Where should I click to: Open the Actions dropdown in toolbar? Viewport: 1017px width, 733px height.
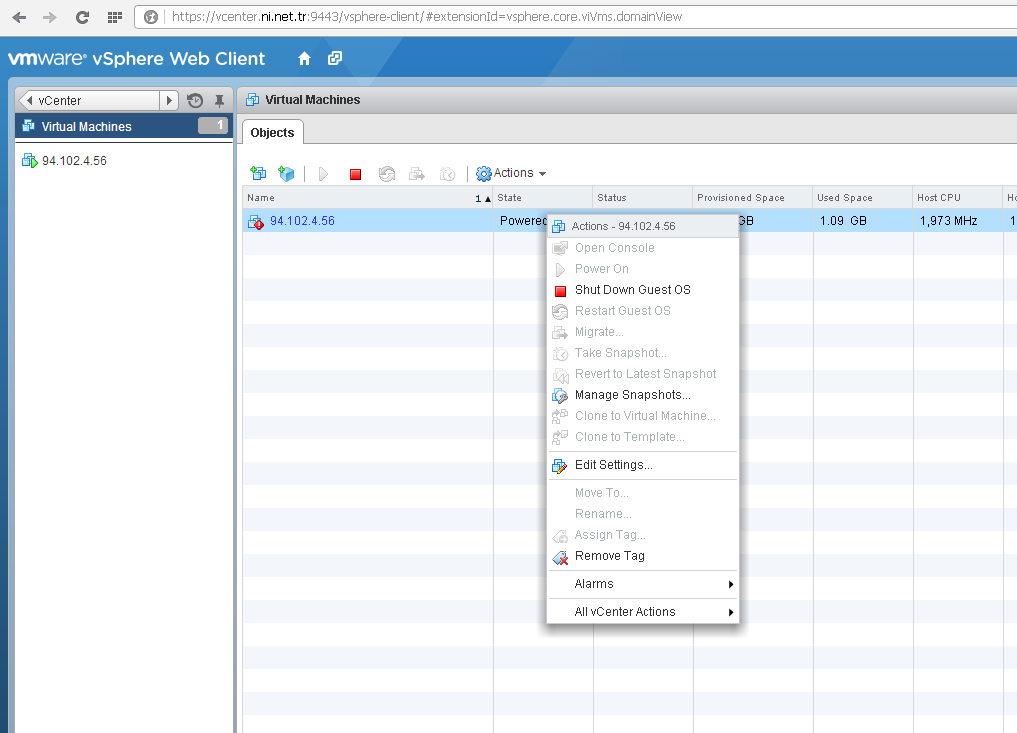pyautogui.click(x=511, y=173)
